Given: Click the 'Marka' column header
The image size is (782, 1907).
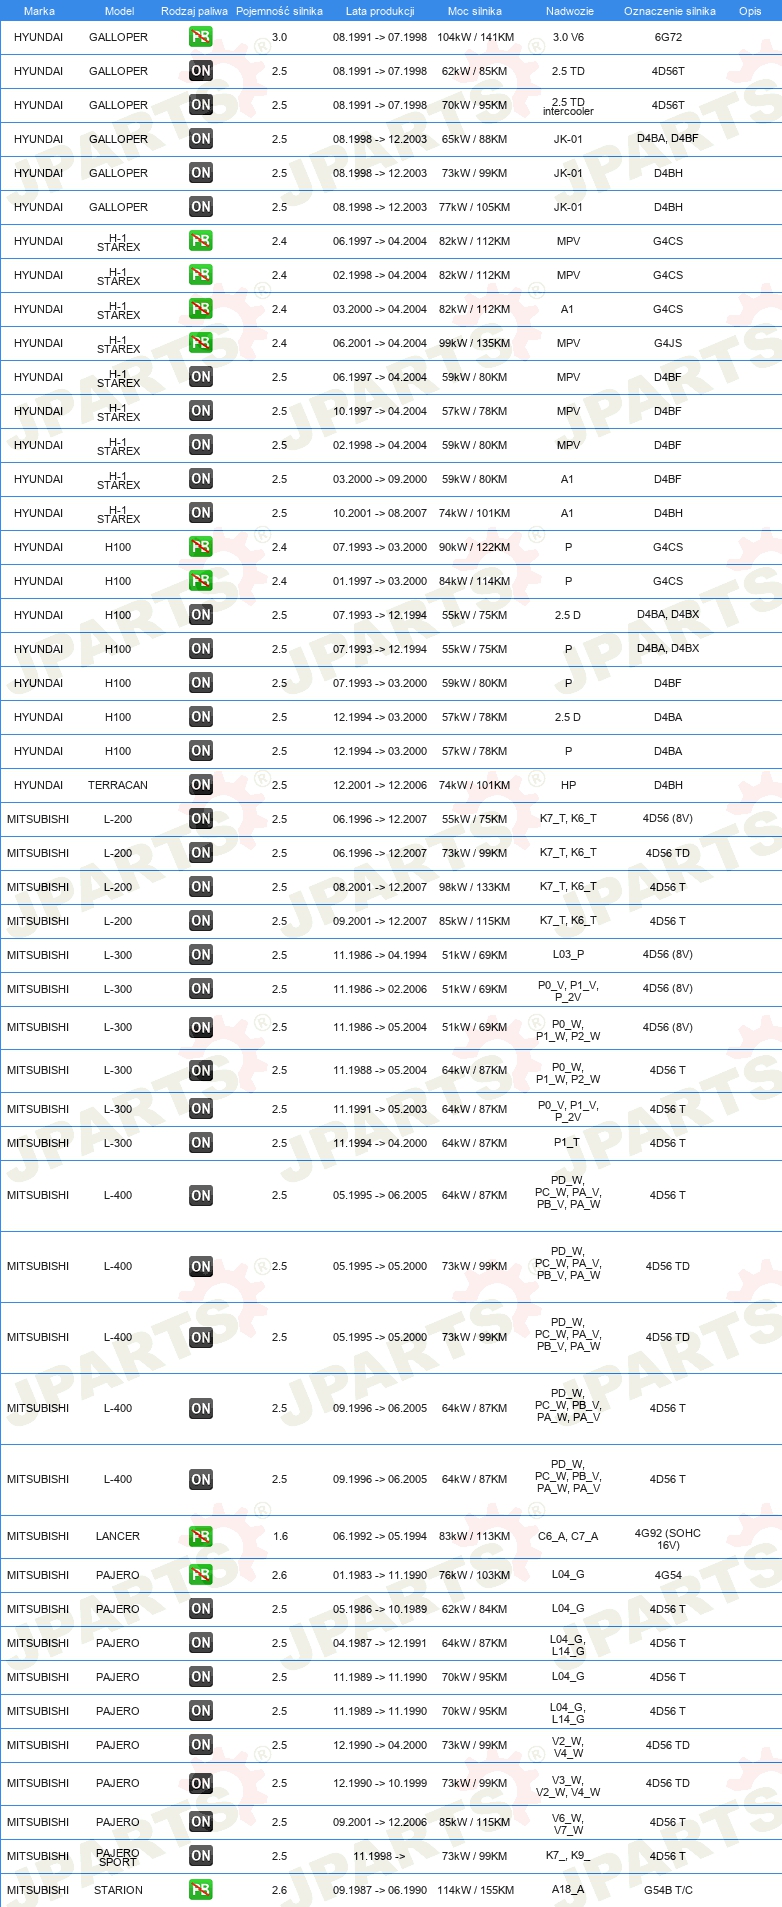Looking at the screenshot, I should pyautogui.click(x=39, y=11).
